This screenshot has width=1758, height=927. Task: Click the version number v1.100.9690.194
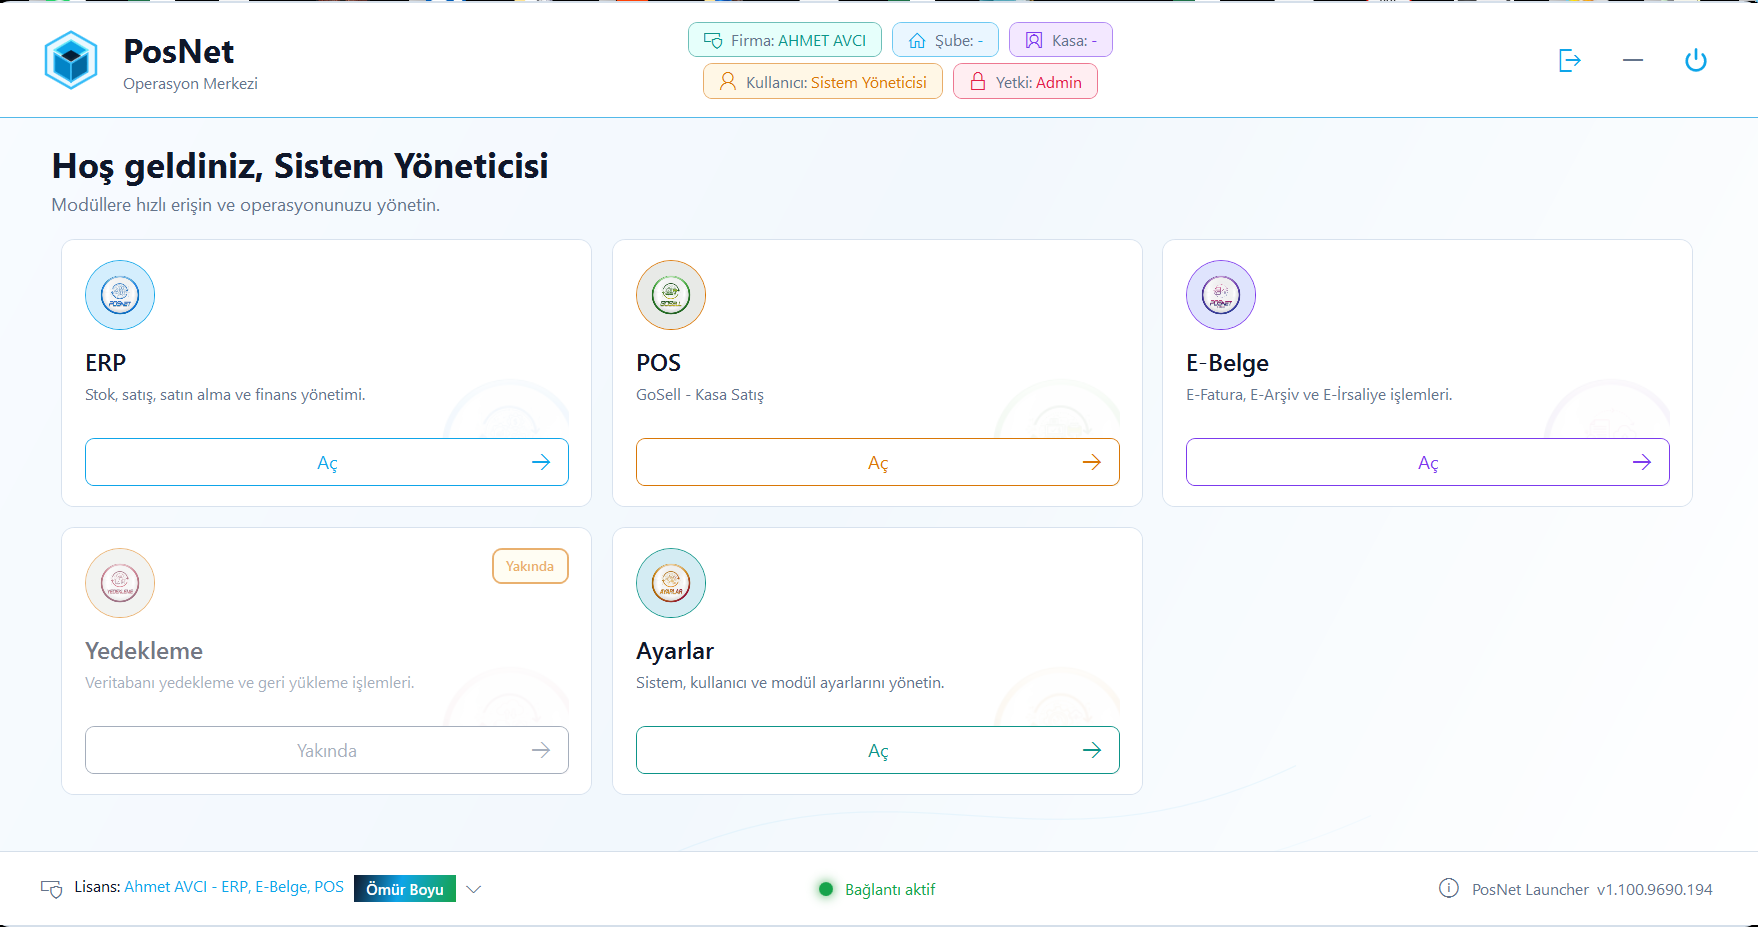[x=1655, y=889]
